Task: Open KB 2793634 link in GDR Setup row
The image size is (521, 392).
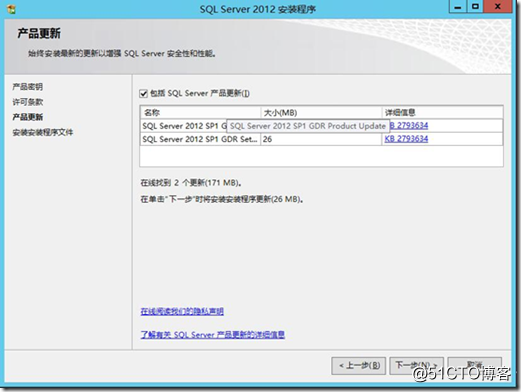Action: click(406, 139)
